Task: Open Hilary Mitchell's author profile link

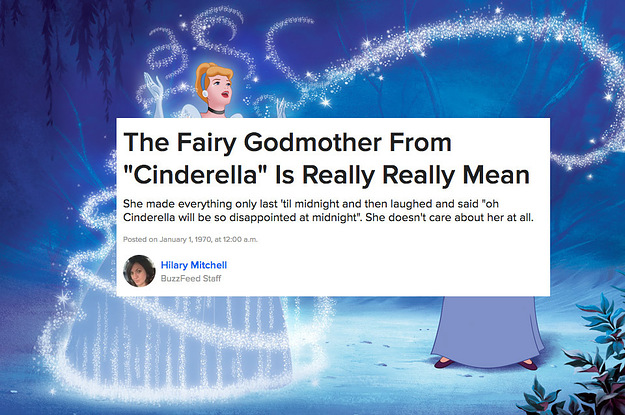Action: 194,265
